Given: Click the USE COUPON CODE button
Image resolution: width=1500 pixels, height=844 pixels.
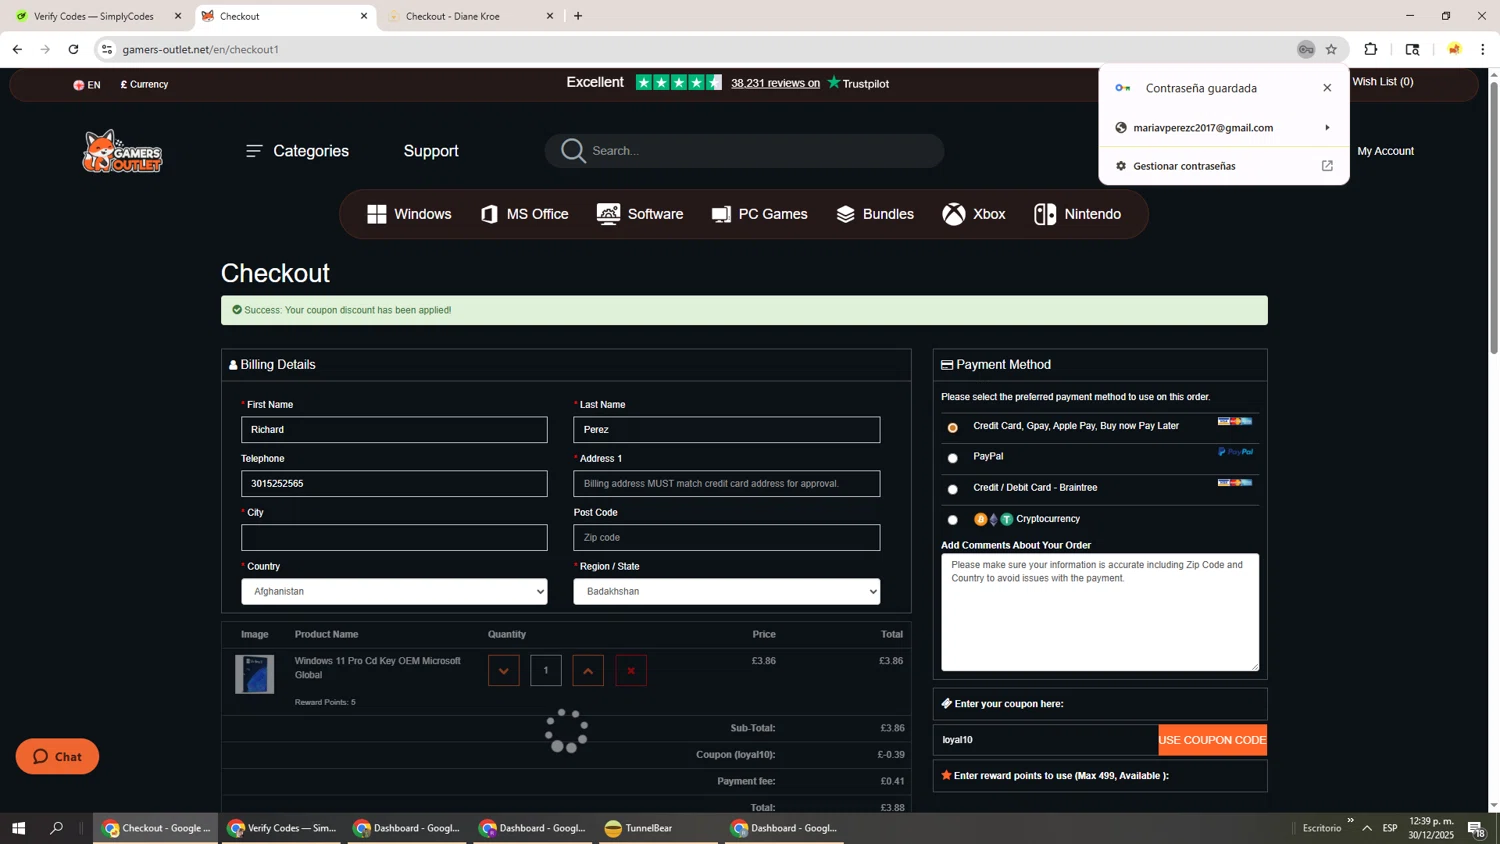Looking at the screenshot, I should point(1213,740).
